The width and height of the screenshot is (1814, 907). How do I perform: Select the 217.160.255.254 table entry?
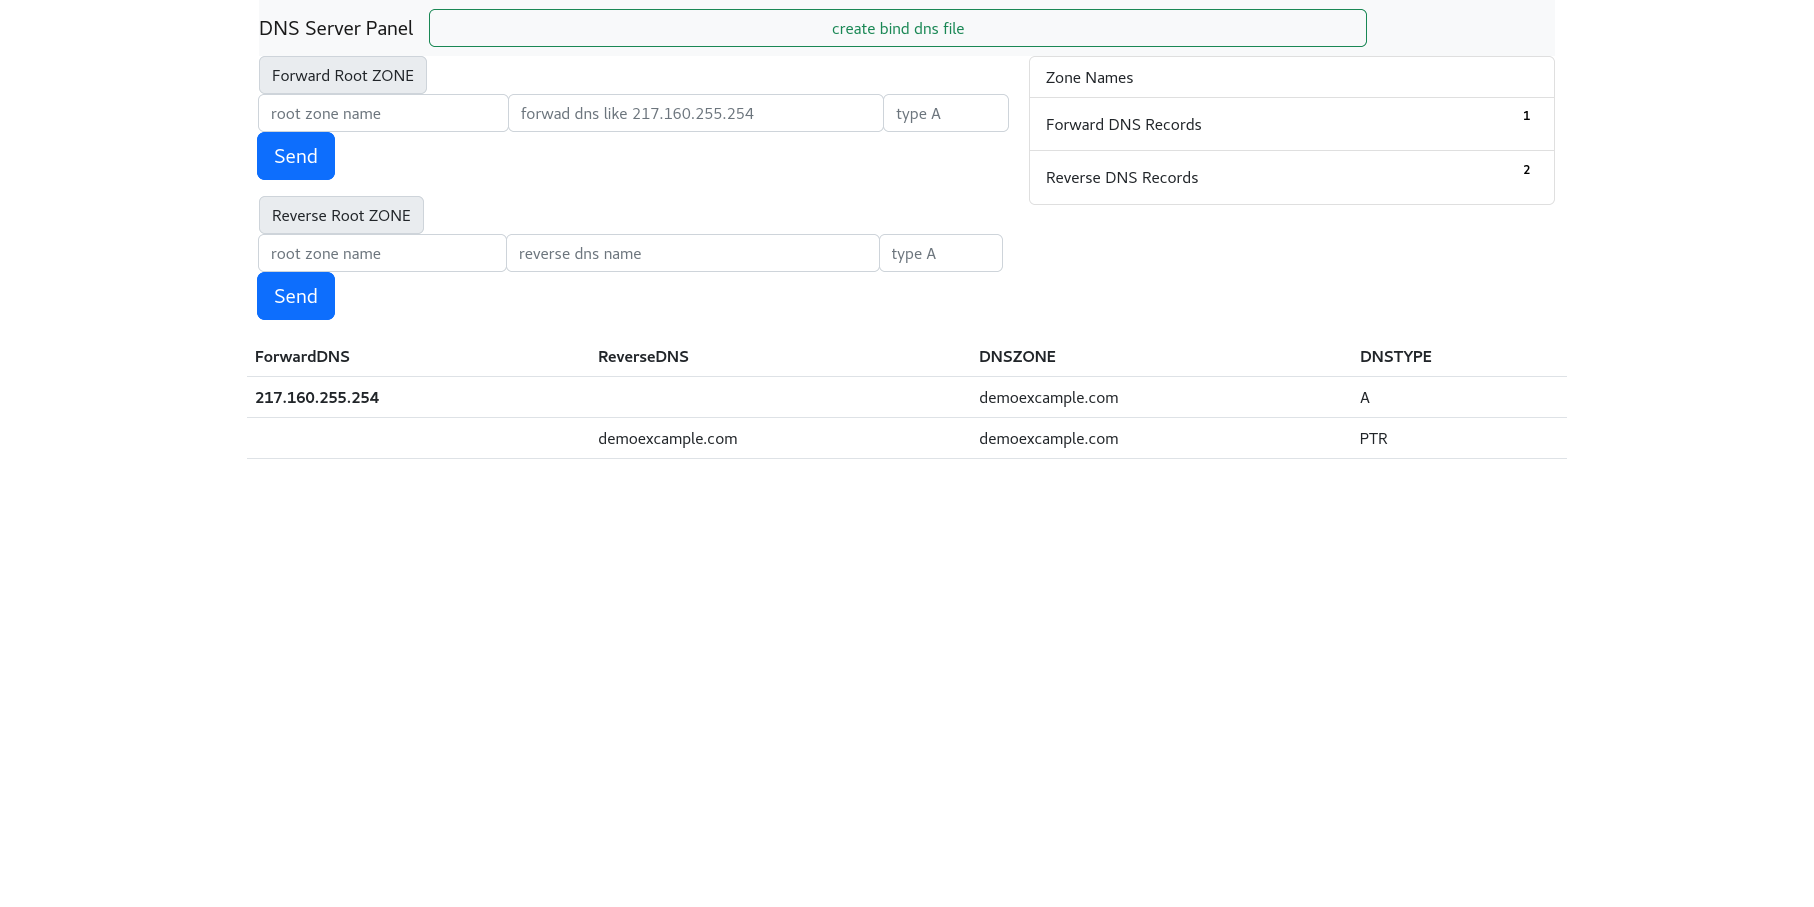[317, 397]
